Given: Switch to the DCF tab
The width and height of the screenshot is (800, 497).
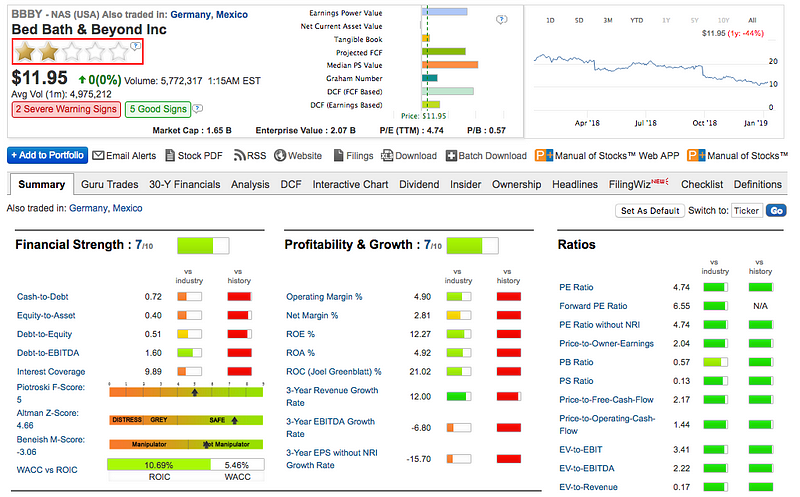Looking at the screenshot, I should click(x=291, y=184).
